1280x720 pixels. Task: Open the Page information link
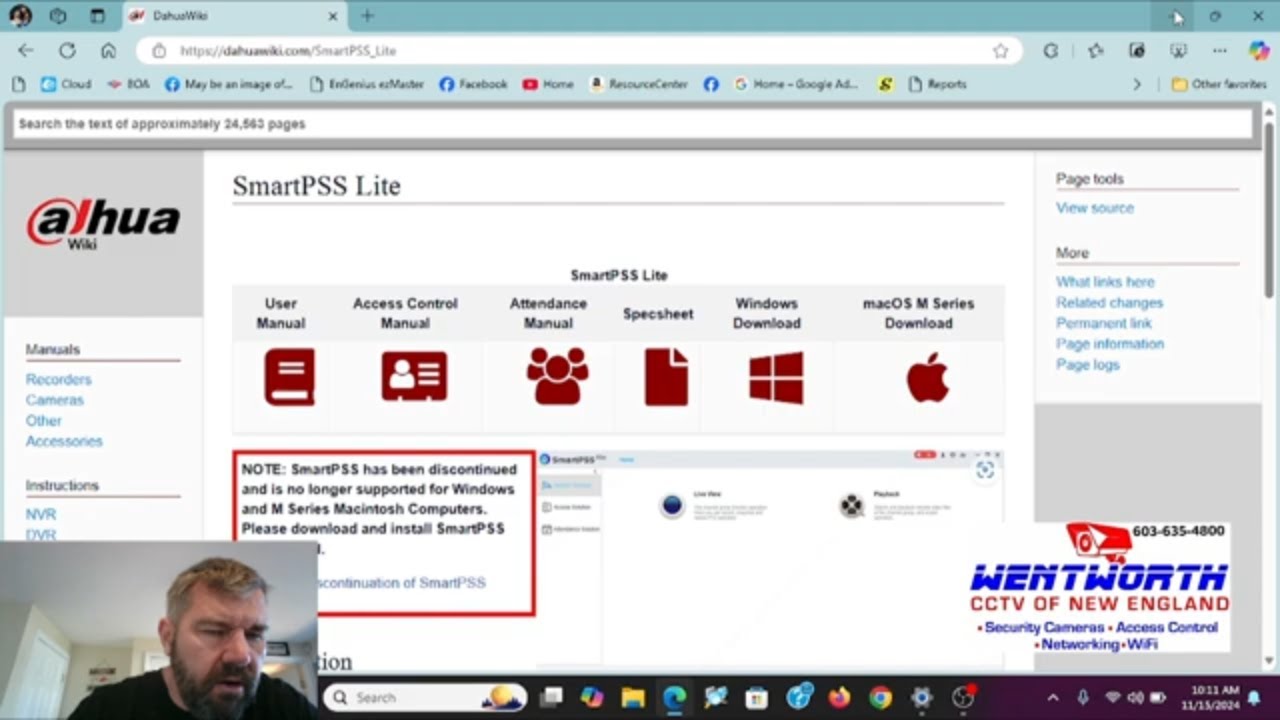pyautogui.click(x=1110, y=344)
